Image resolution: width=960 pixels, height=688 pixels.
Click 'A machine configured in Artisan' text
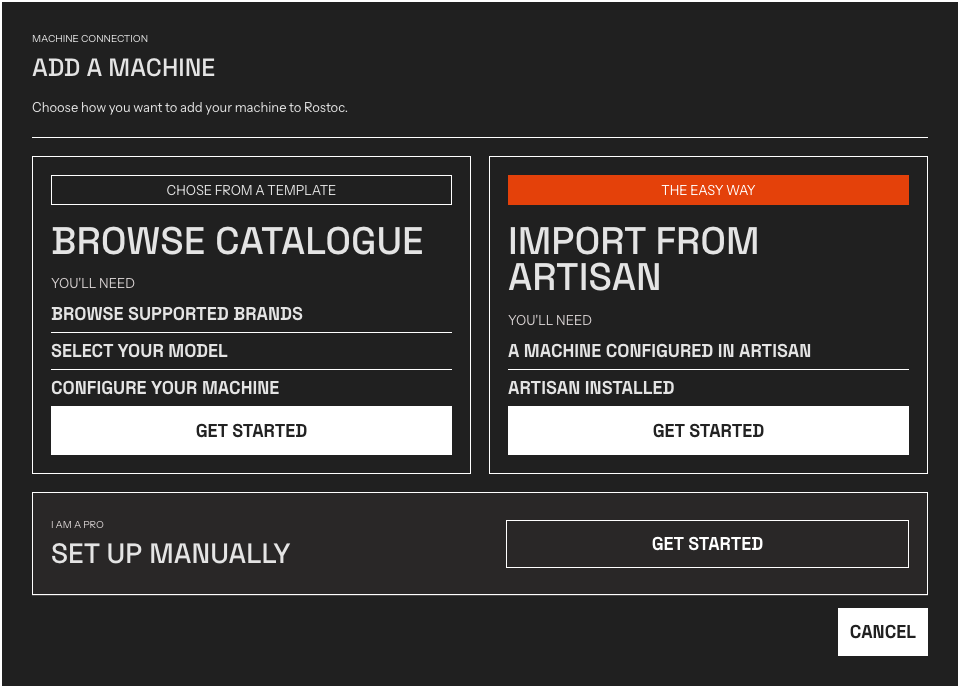pos(659,351)
